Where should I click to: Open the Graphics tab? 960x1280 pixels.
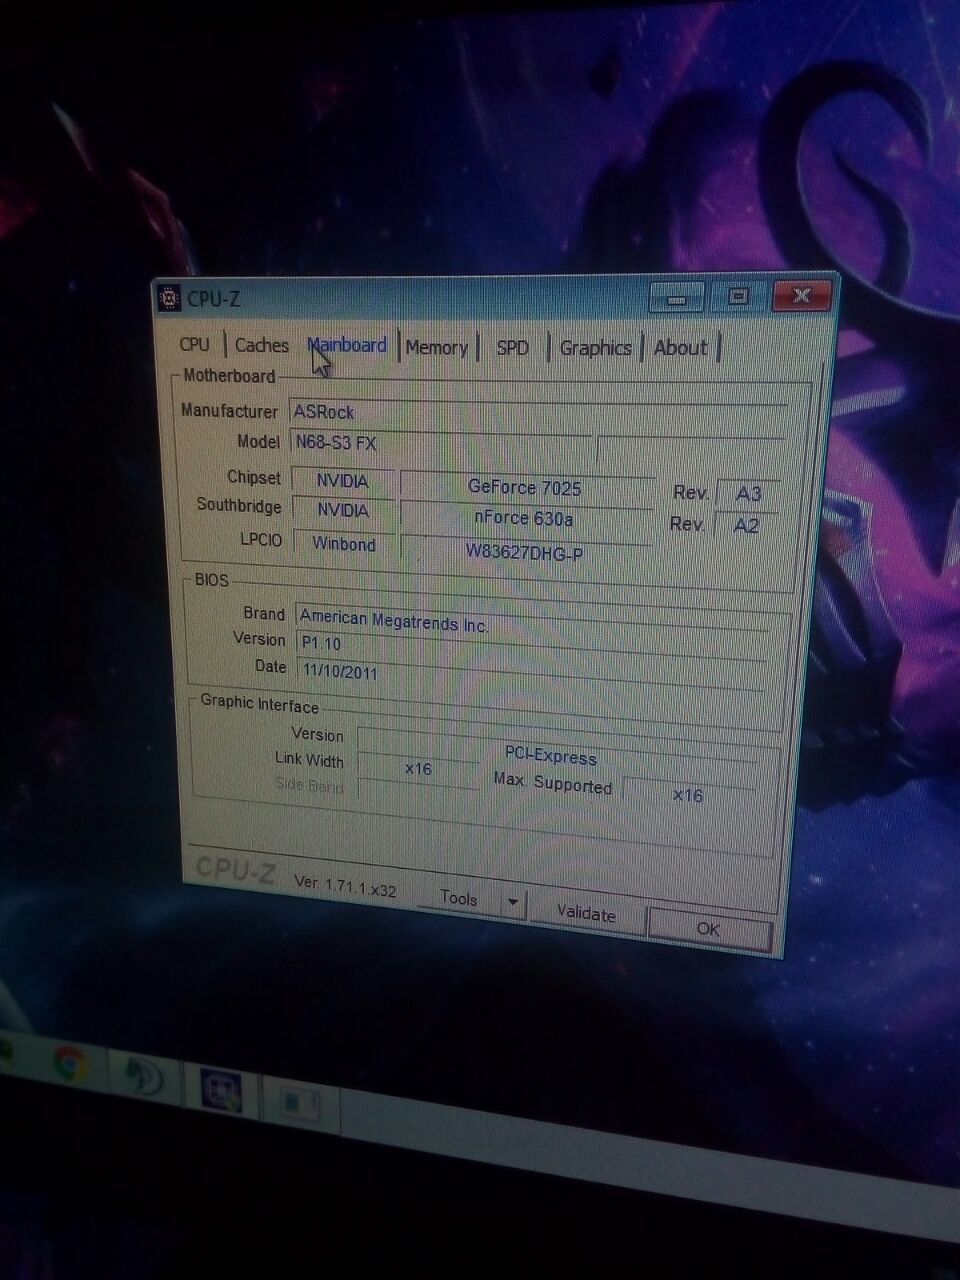pos(596,348)
